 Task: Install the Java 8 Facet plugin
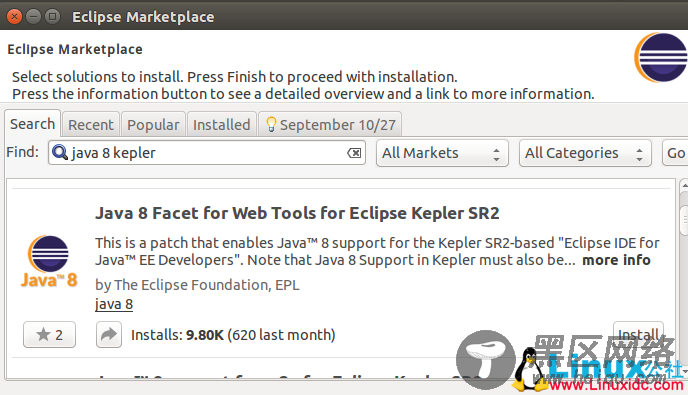point(638,334)
